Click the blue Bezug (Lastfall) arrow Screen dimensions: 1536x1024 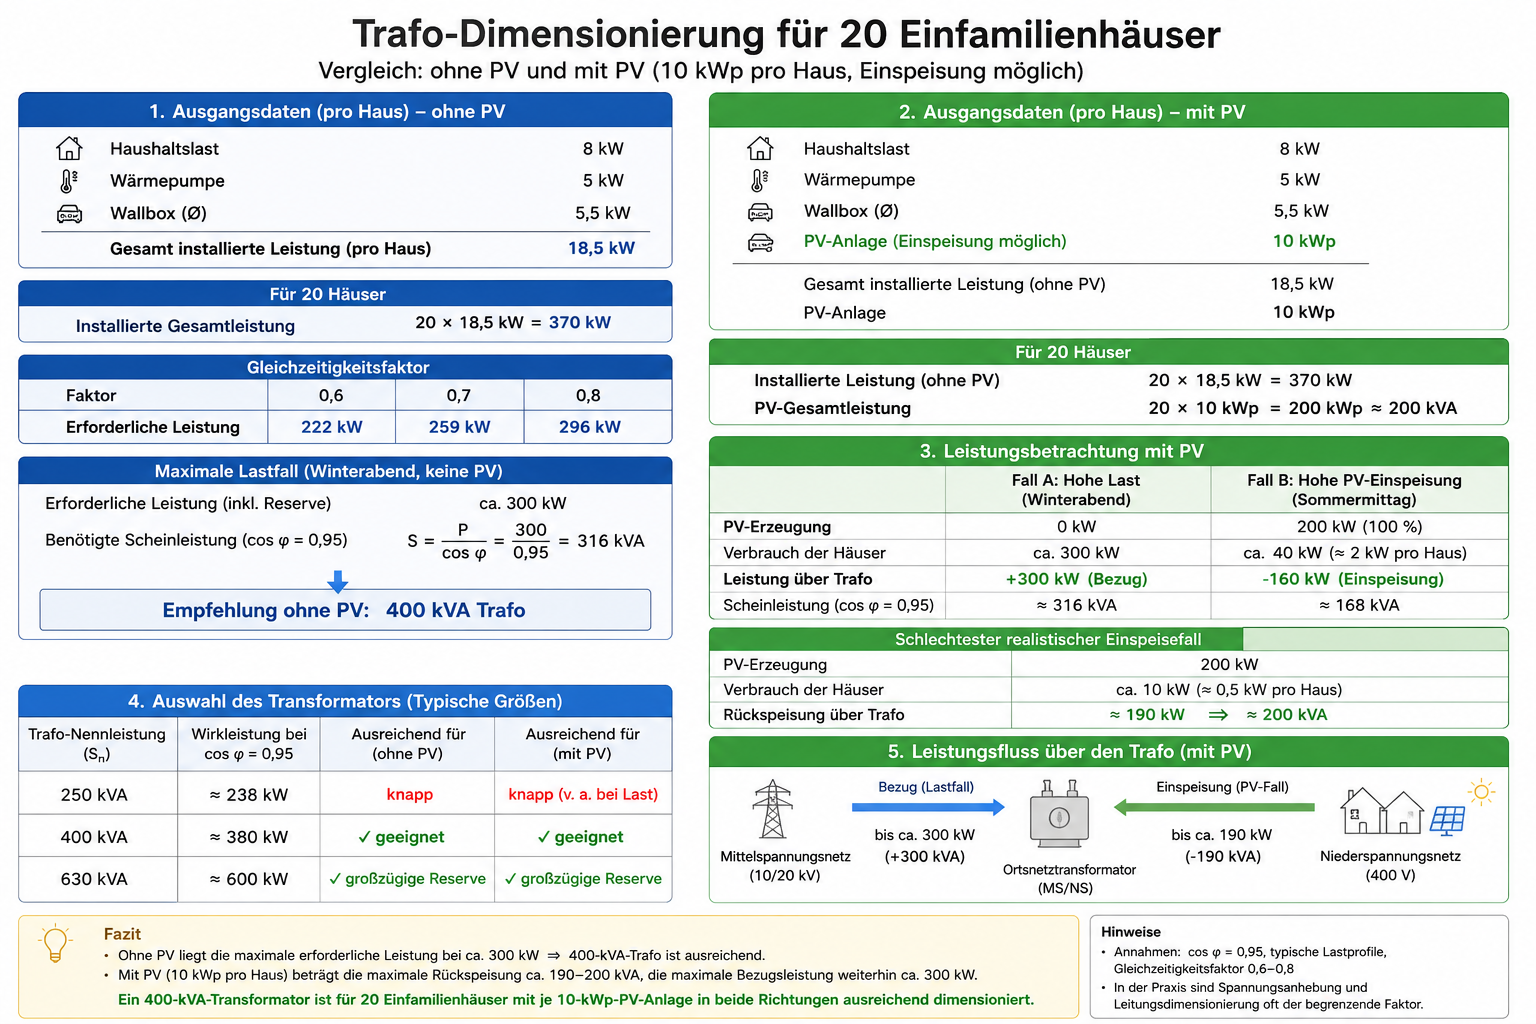tap(928, 807)
